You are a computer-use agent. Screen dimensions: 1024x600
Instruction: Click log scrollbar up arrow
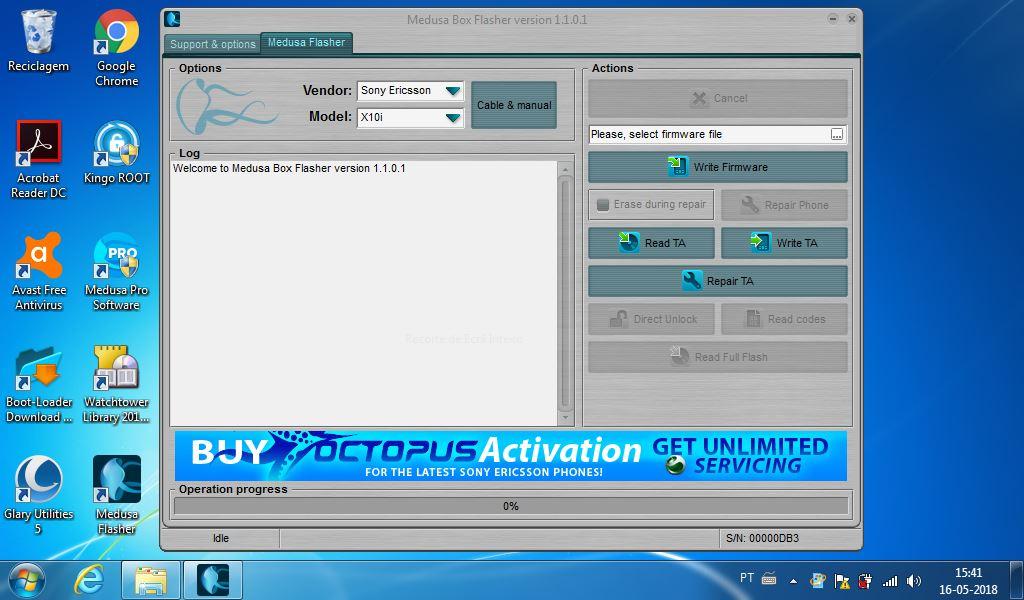566,169
